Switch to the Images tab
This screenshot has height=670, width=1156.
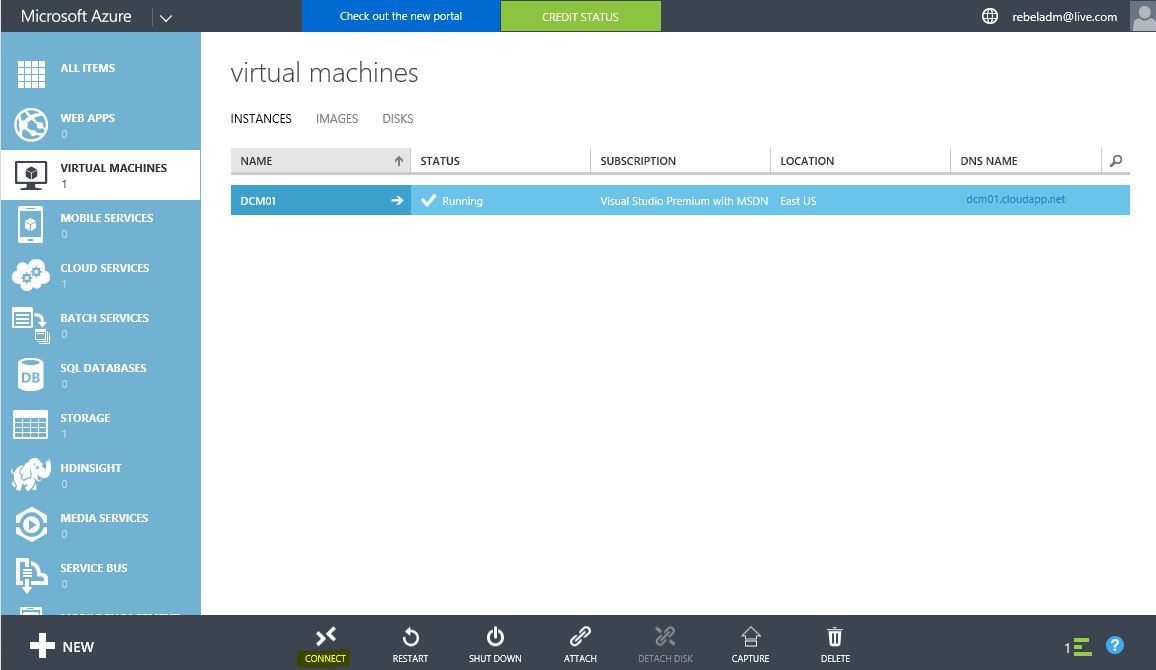(337, 119)
